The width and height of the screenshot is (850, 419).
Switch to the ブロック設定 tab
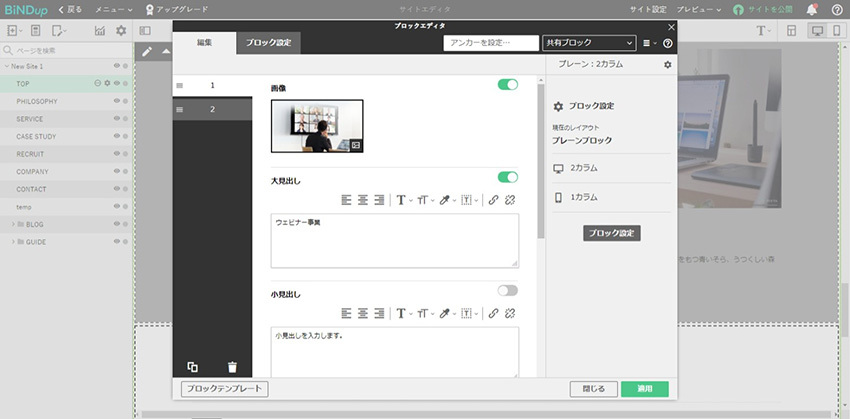click(268, 42)
